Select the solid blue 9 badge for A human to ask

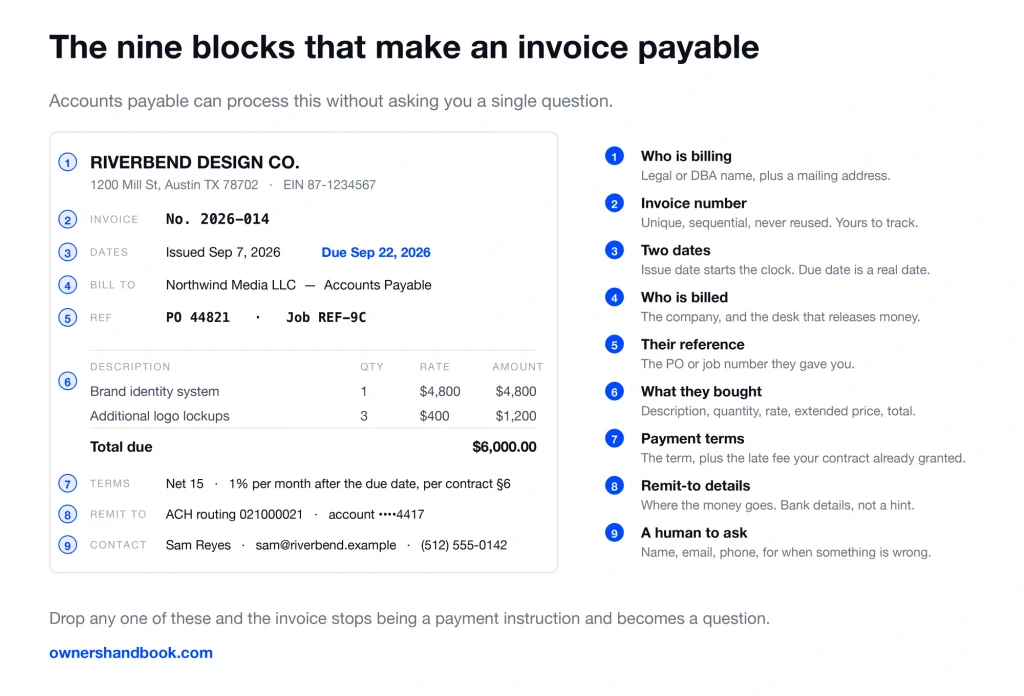(614, 533)
